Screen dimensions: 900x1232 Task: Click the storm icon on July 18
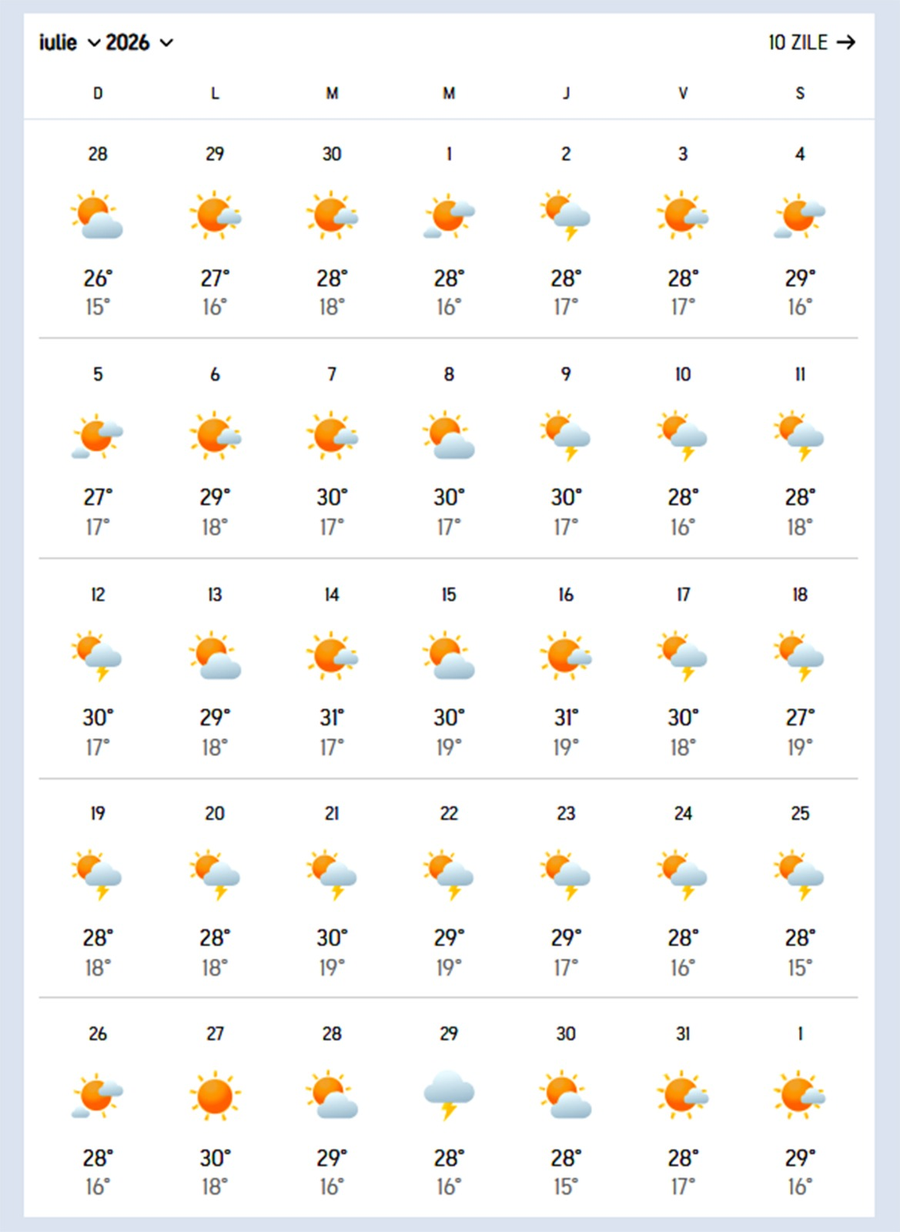(800, 655)
